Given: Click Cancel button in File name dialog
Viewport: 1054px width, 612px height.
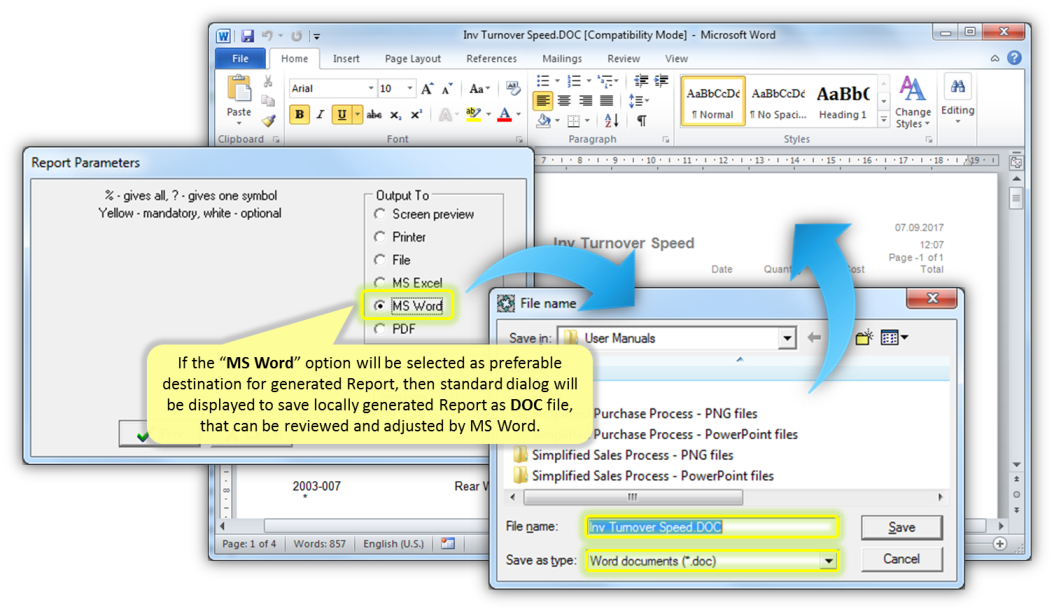Looking at the screenshot, I should pos(901,559).
